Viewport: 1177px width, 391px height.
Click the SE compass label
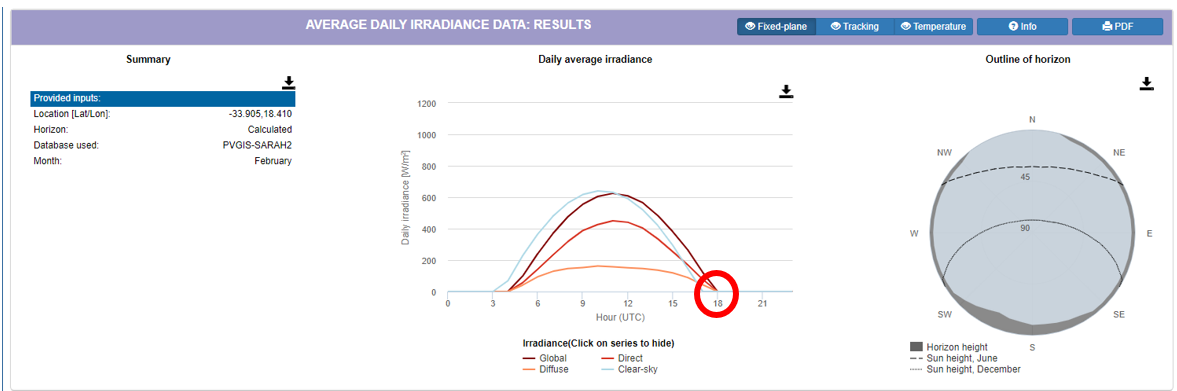[x=1119, y=315]
